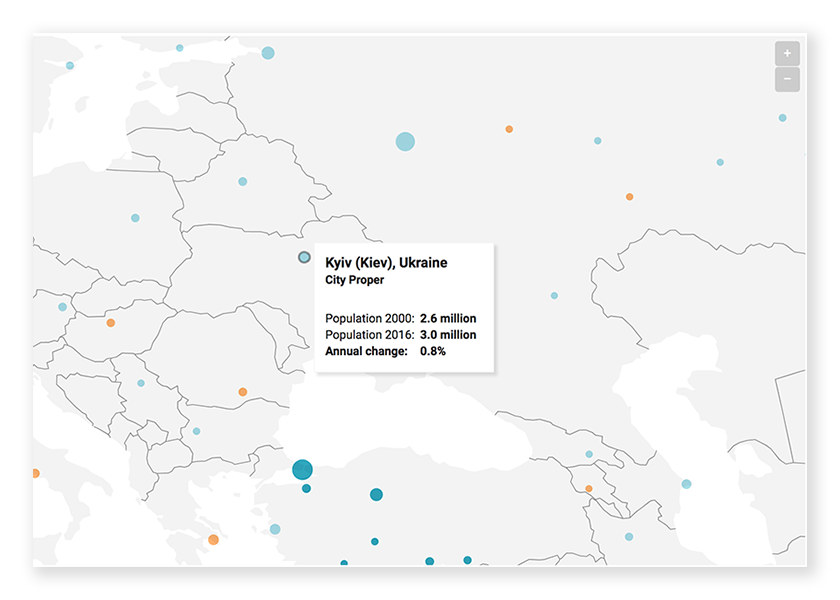
Task: Select the light-blue Sofia dot in Bulgaria
Action: (x=196, y=431)
